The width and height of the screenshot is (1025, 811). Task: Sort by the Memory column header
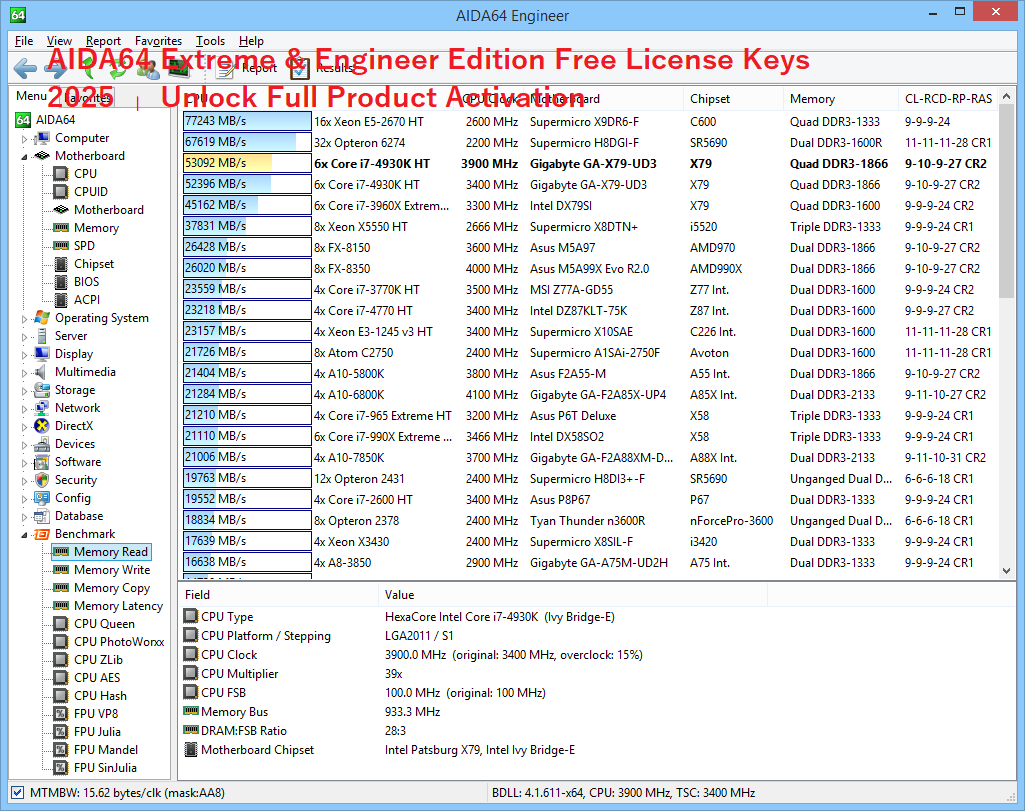tap(841, 99)
